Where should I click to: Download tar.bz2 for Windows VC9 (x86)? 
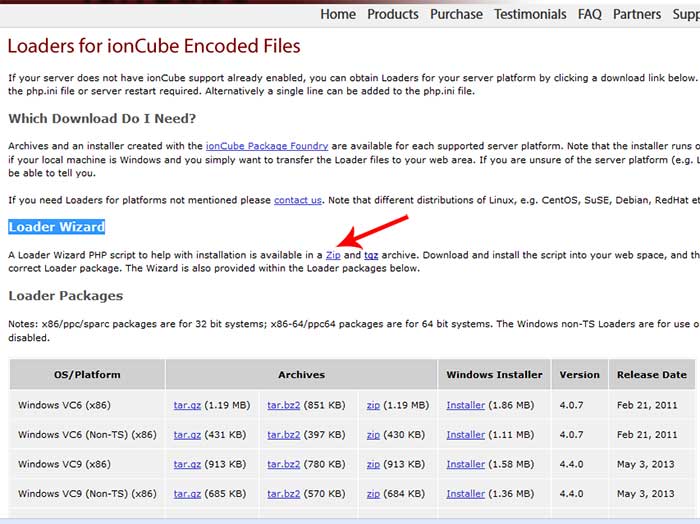tap(283, 464)
